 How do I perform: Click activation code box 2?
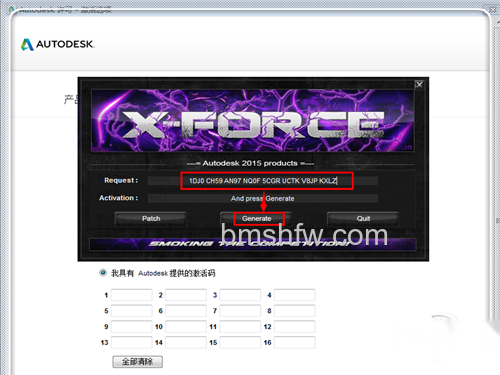pyautogui.click(x=186, y=295)
